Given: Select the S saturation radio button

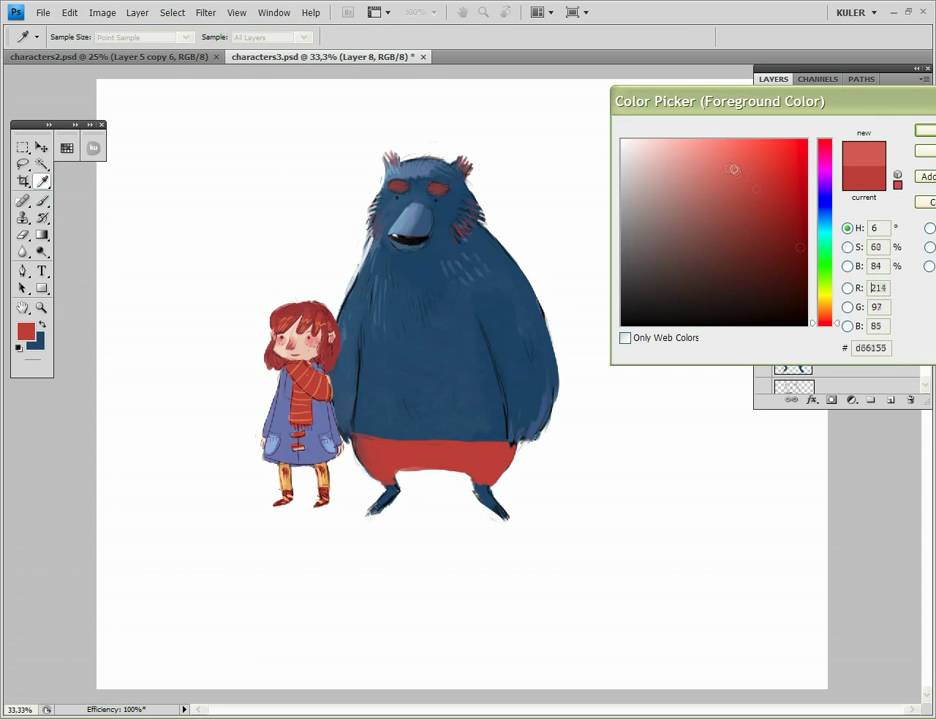Looking at the screenshot, I should pyautogui.click(x=847, y=247).
